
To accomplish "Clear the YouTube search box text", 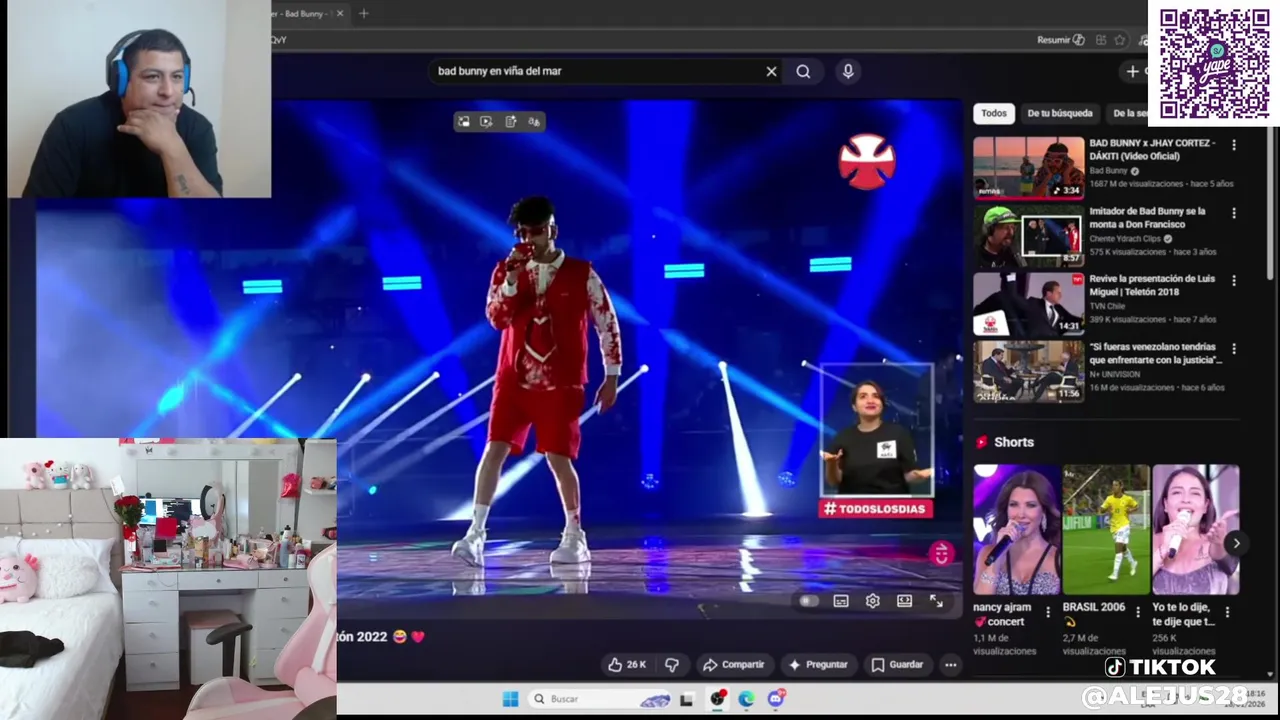I will coord(771,71).
